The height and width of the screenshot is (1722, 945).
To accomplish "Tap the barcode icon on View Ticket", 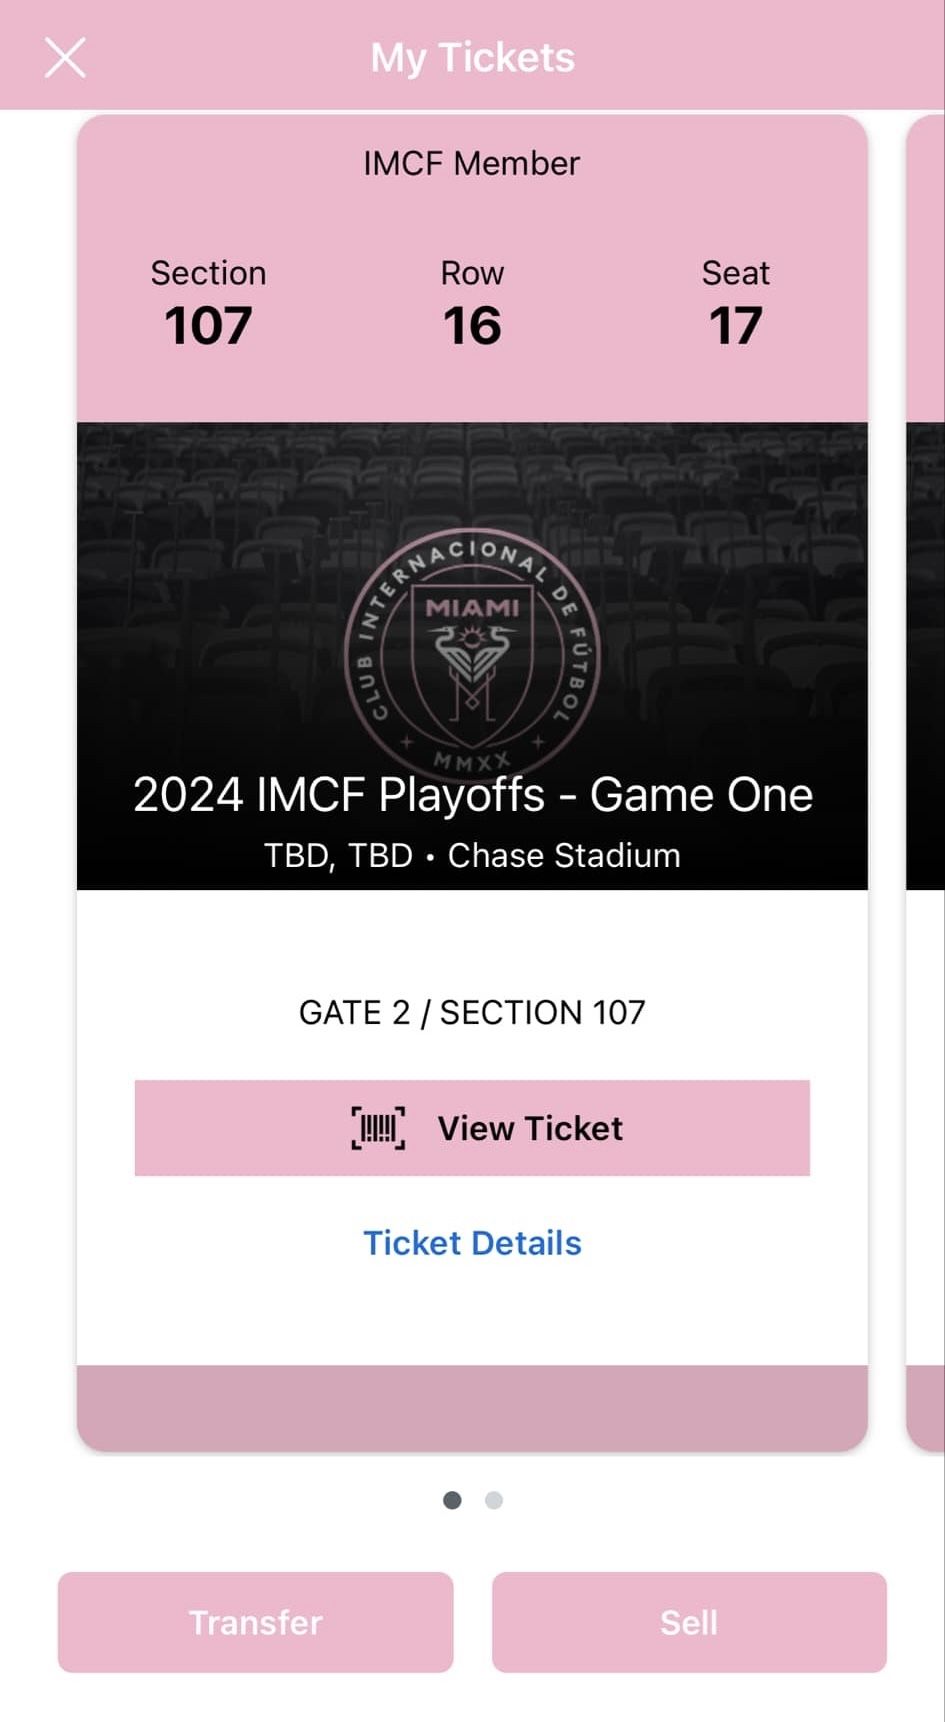I will 378,1128.
